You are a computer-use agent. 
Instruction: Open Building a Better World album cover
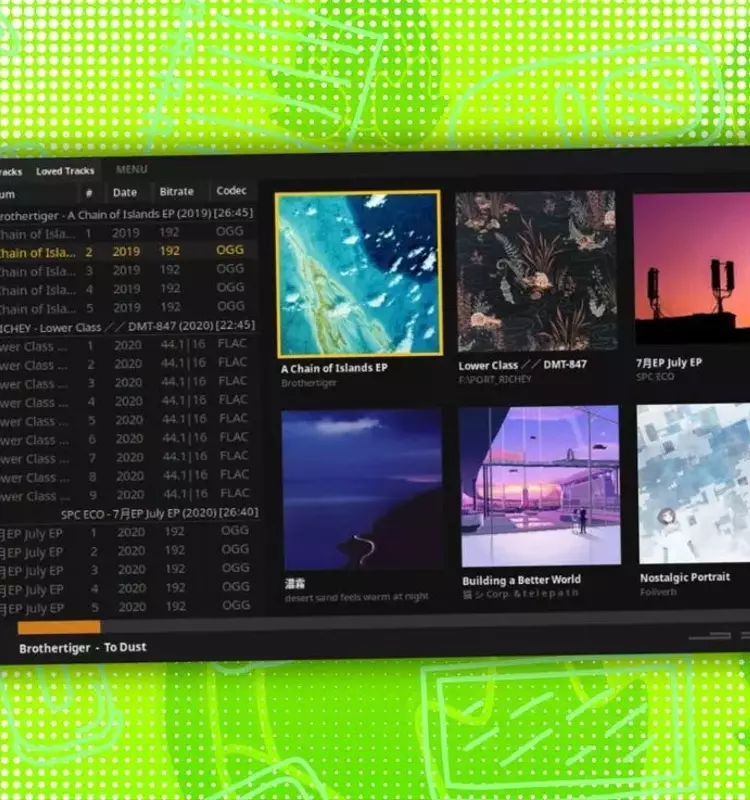(x=540, y=486)
